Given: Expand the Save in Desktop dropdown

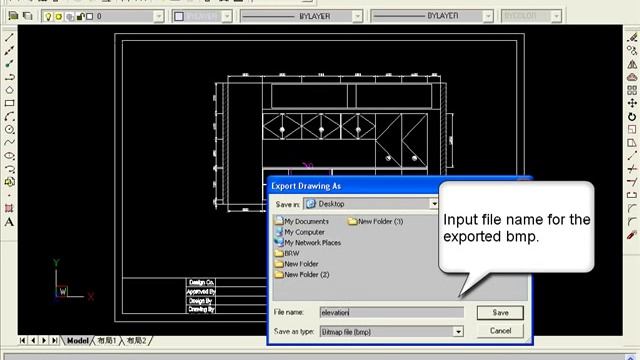Looking at the screenshot, I should [x=434, y=204].
